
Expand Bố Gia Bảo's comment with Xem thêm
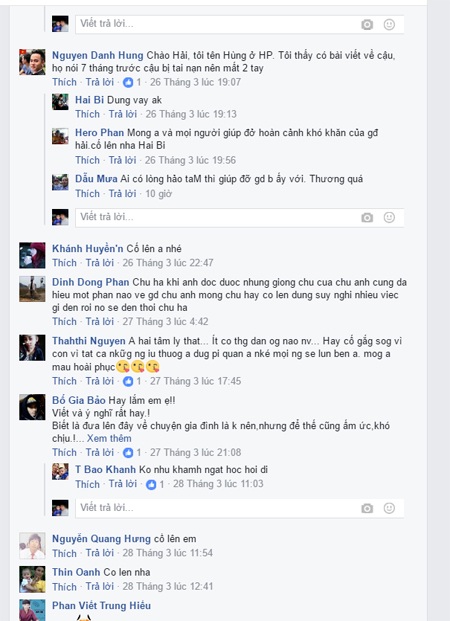click(x=109, y=438)
